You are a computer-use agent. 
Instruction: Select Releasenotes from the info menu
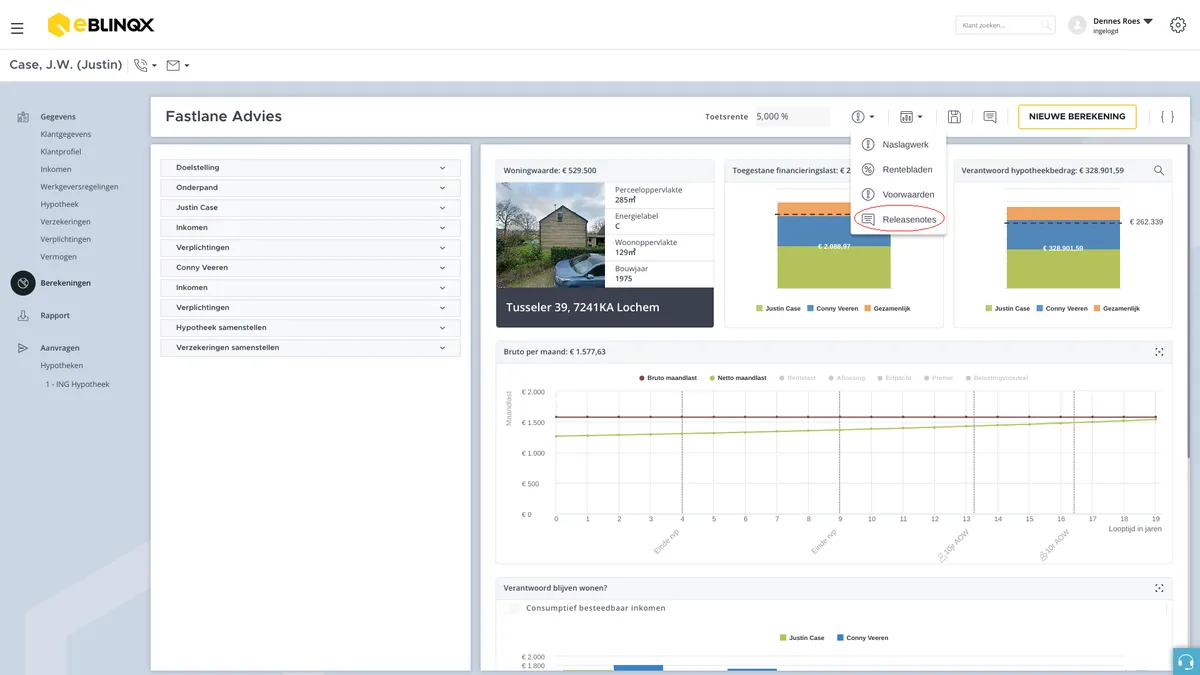click(898, 219)
